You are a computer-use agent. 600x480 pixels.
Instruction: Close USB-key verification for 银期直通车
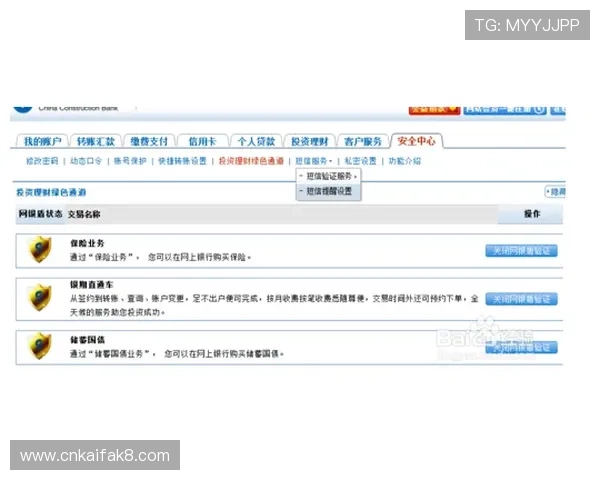click(x=521, y=299)
